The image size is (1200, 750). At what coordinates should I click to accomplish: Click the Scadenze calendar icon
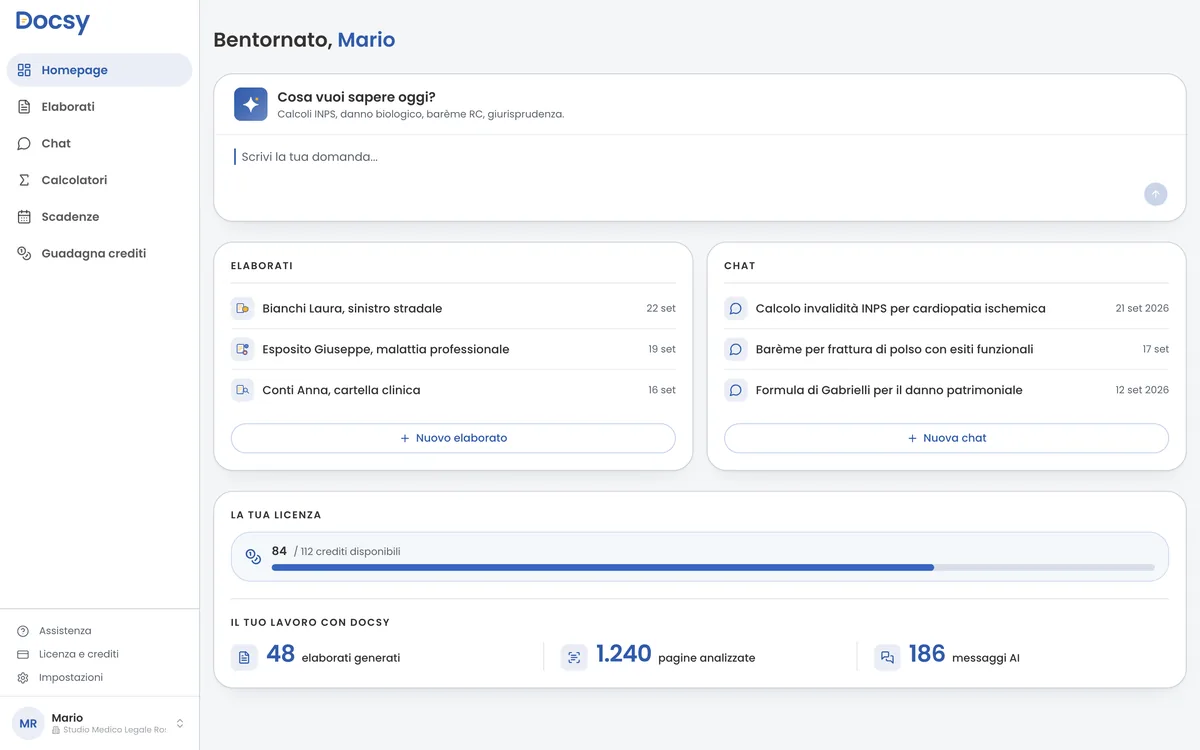click(x=24, y=217)
